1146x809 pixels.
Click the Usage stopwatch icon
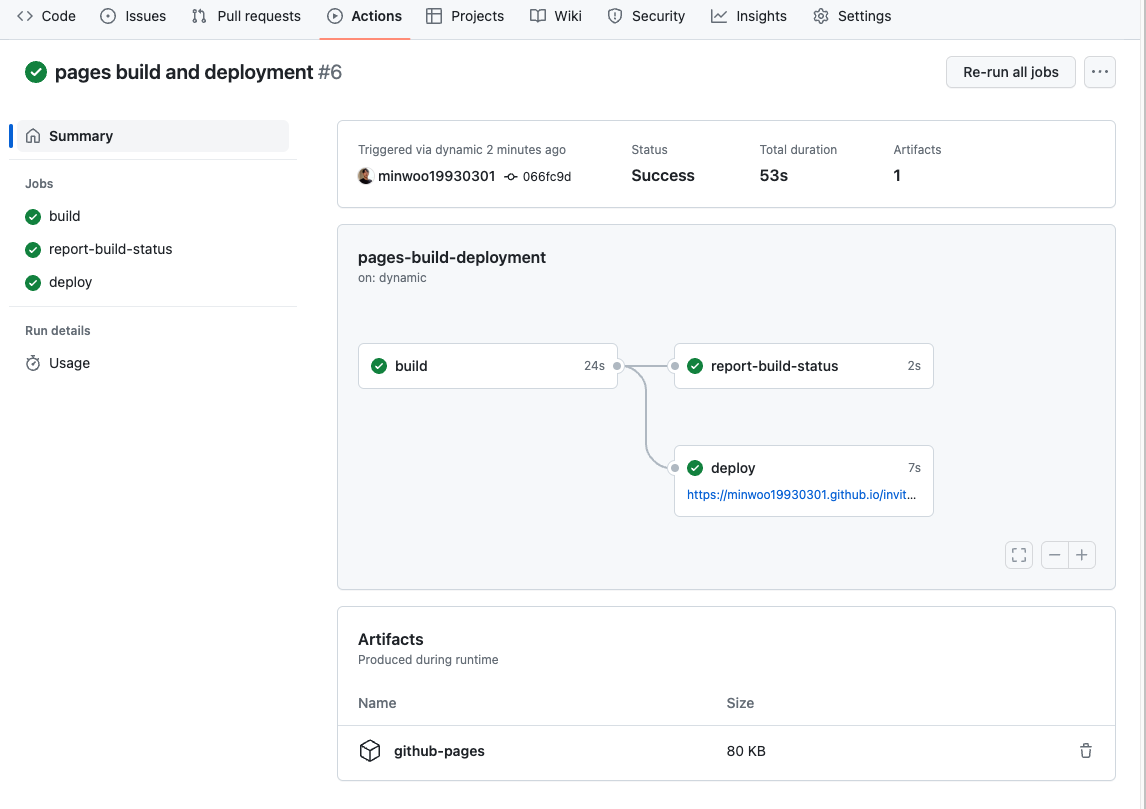33,363
